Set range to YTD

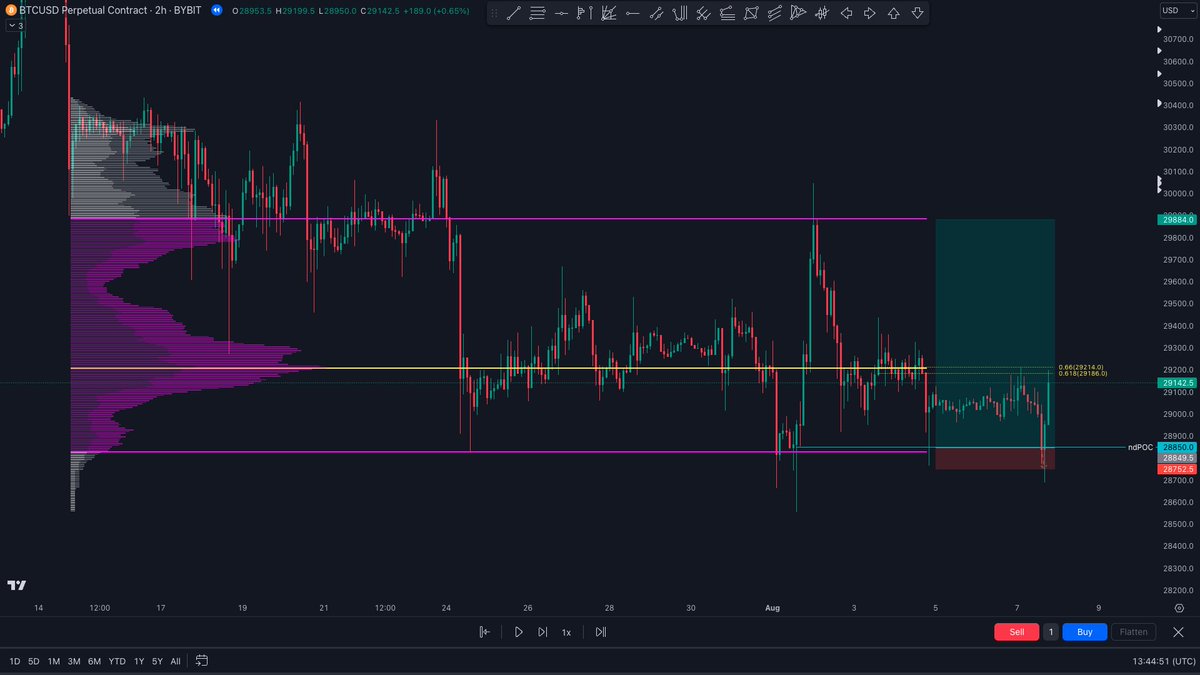pos(117,661)
